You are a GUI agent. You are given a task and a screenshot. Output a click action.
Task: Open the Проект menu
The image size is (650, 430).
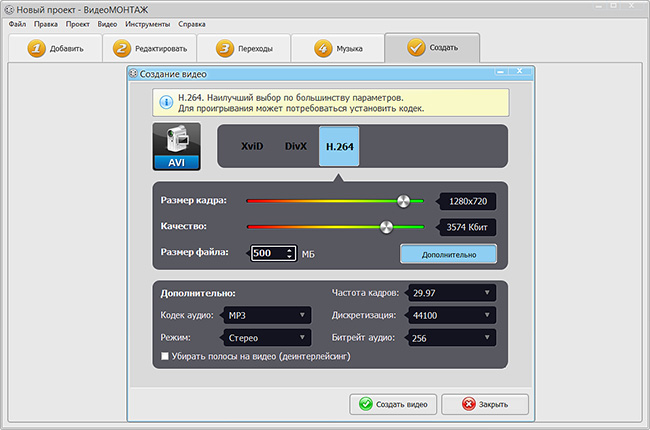pyautogui.click(x=78, y=24)
